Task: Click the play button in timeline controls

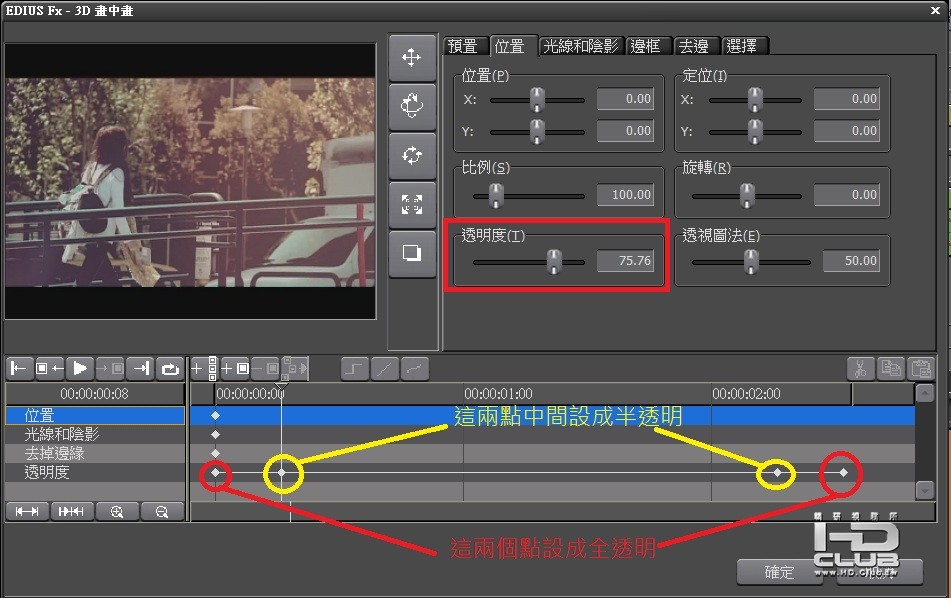Action: (80, 368)
